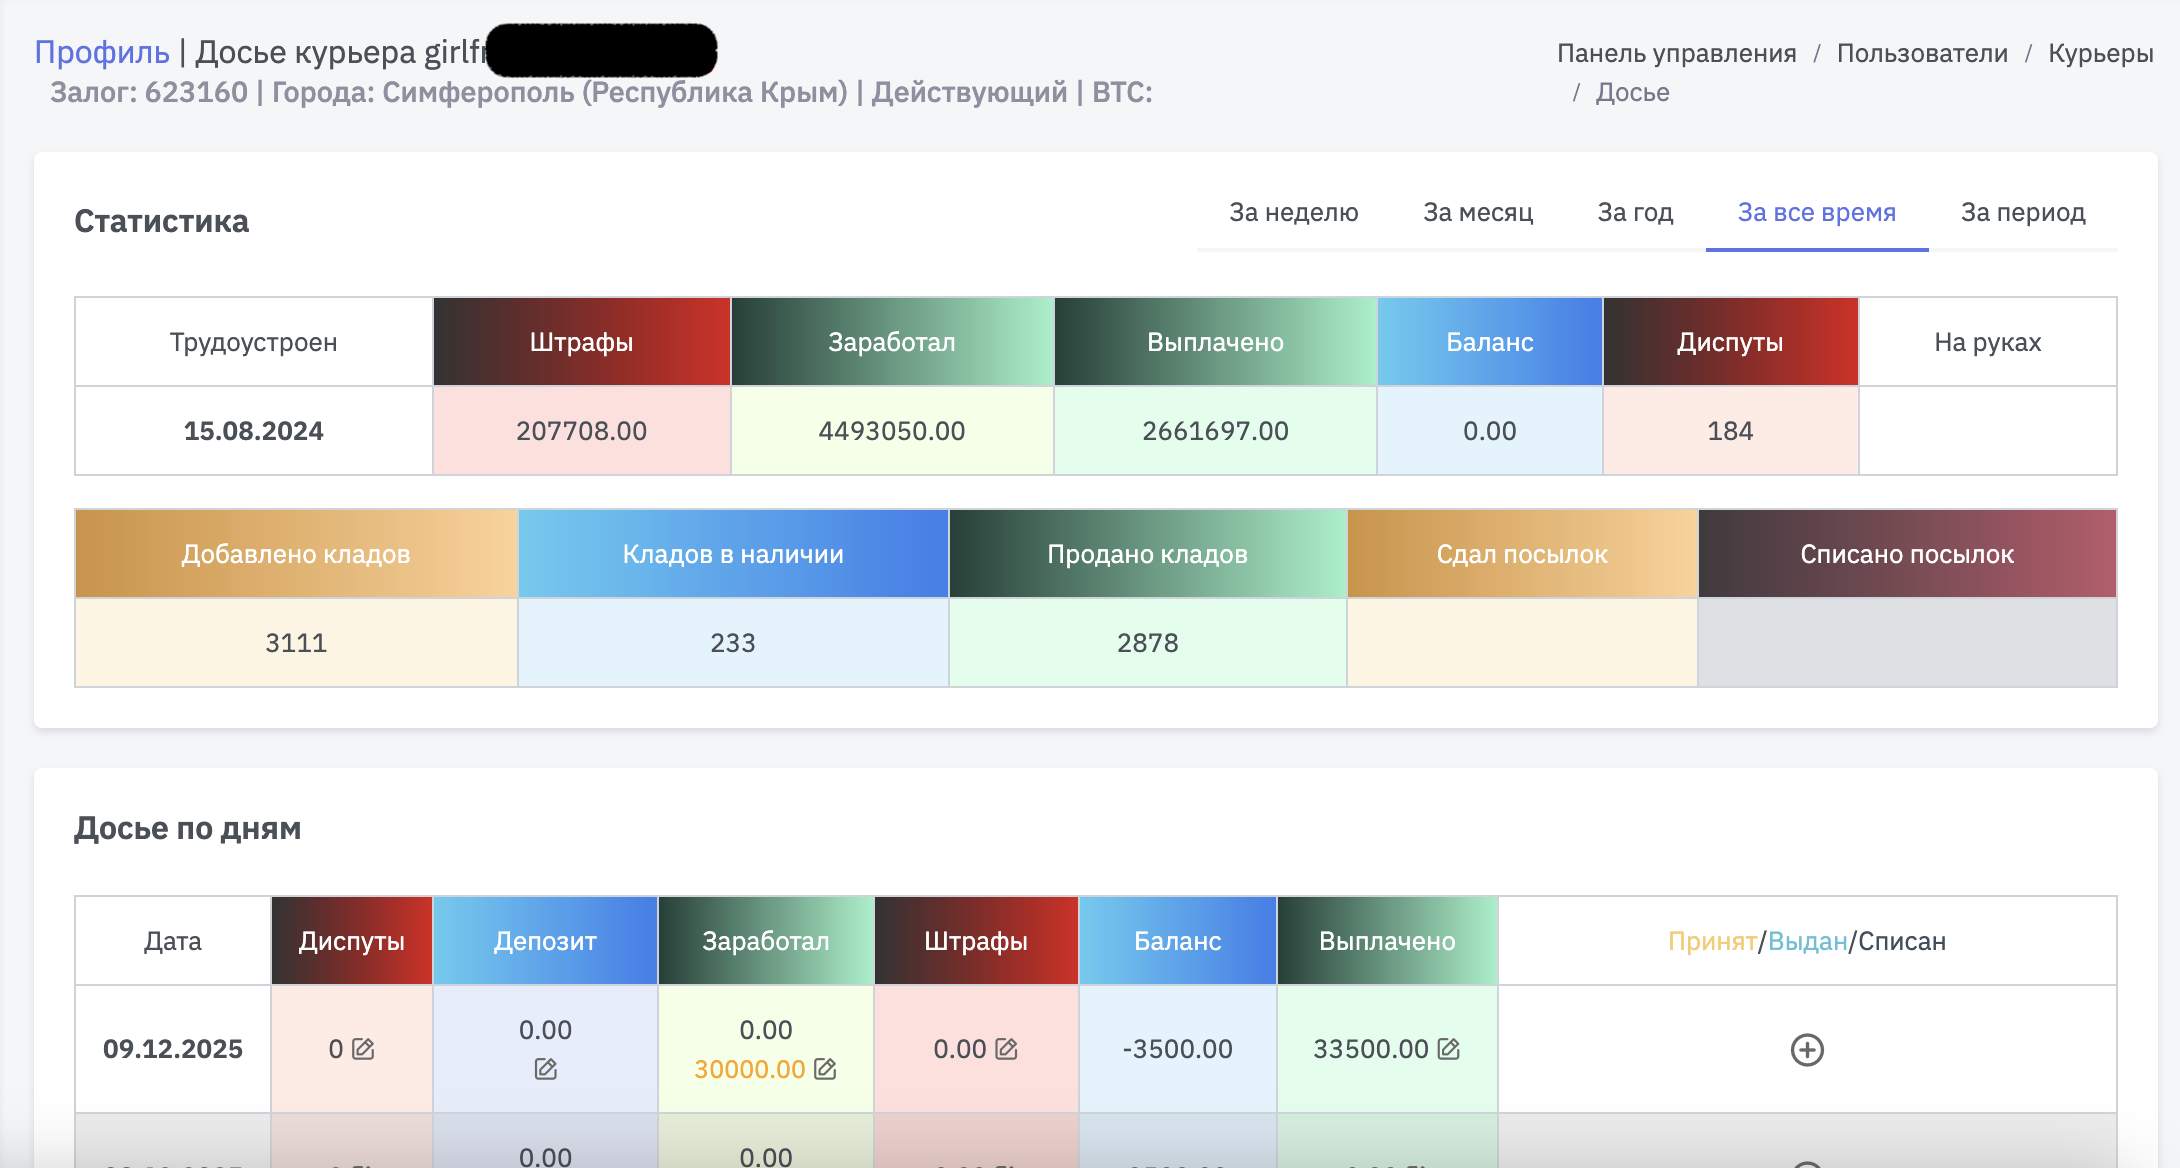Switch to За неделю tab

(1293, 212)
